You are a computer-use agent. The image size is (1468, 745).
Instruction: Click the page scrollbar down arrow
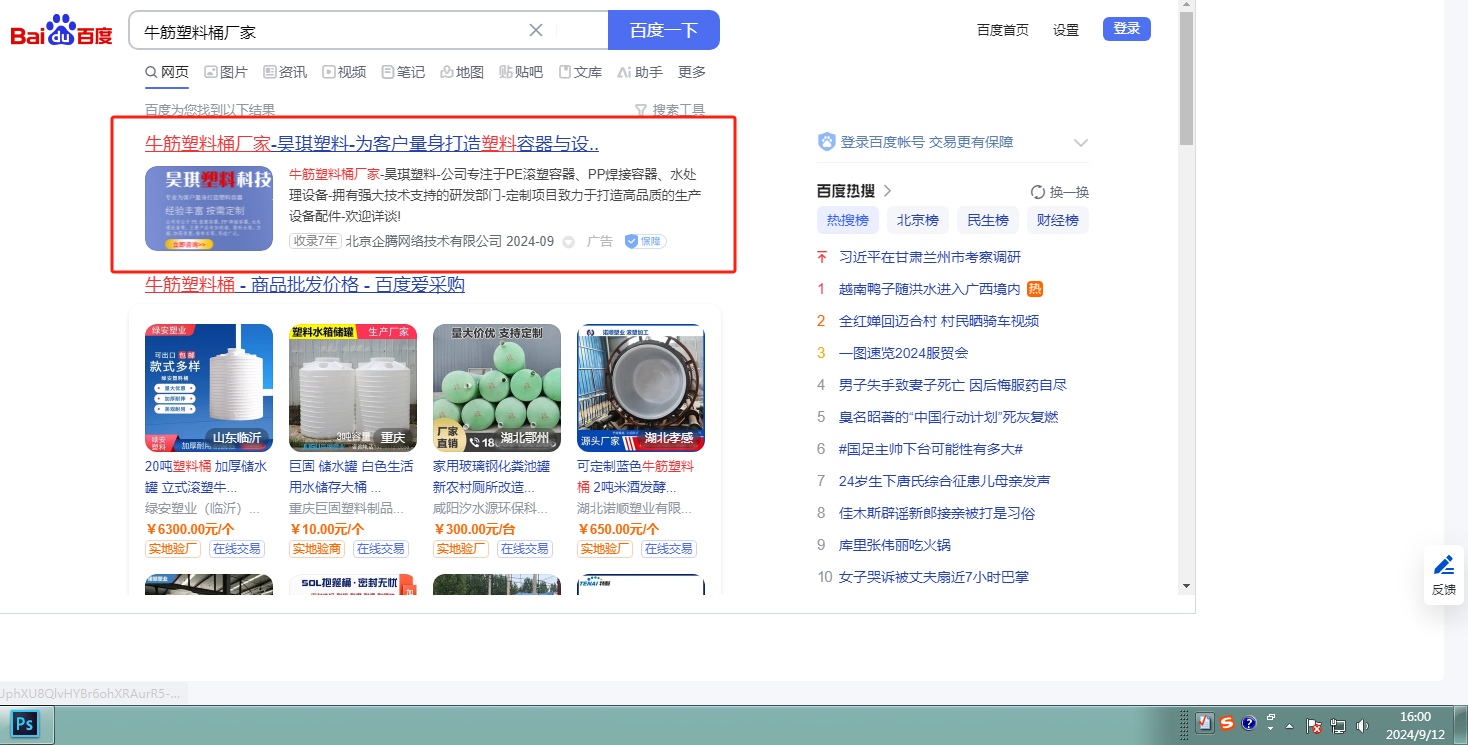pos(1187,585)
